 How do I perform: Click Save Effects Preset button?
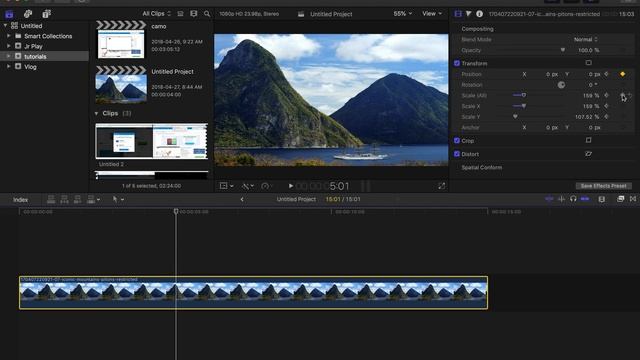click(x=603, y=186)
